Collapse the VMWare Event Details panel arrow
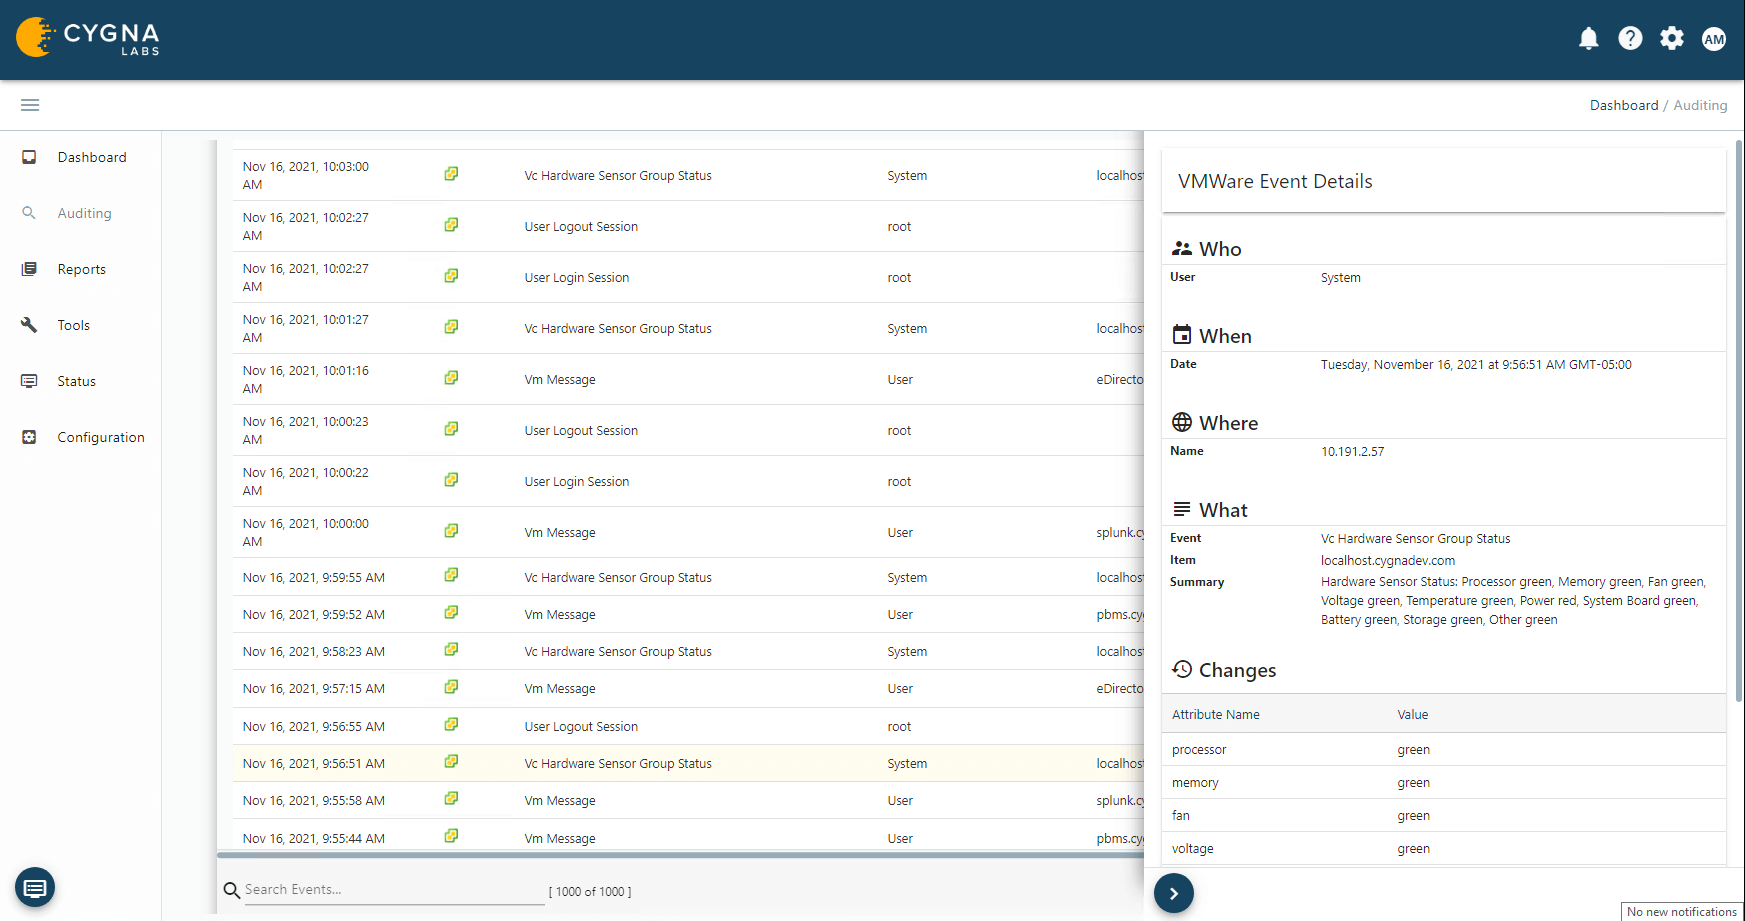 point(1173,892)
